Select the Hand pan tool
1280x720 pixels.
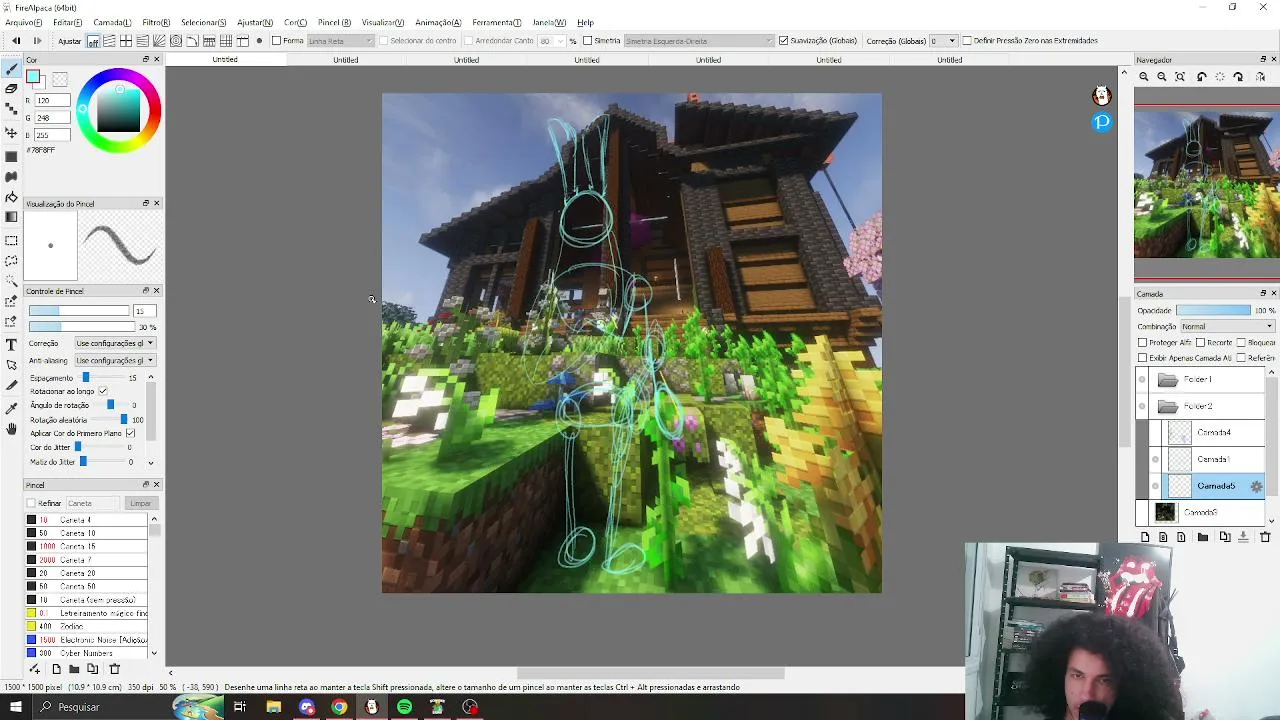coord(11,429)
